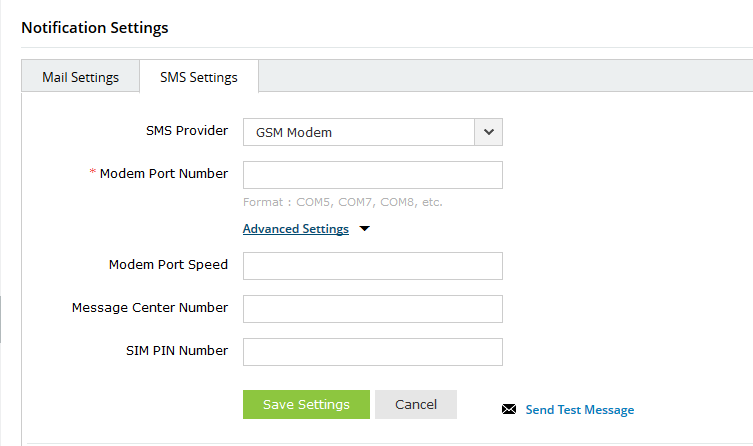753x446 pixels.
Task: Click the Modem Port Number label text
Action: [164, 174]
